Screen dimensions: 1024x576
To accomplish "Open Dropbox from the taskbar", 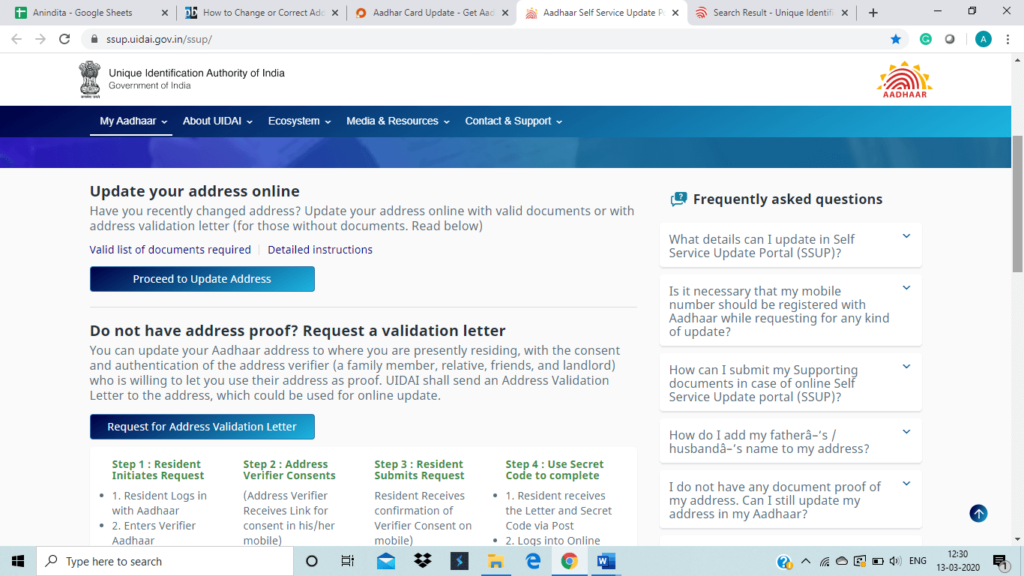I will click(422, 561).
